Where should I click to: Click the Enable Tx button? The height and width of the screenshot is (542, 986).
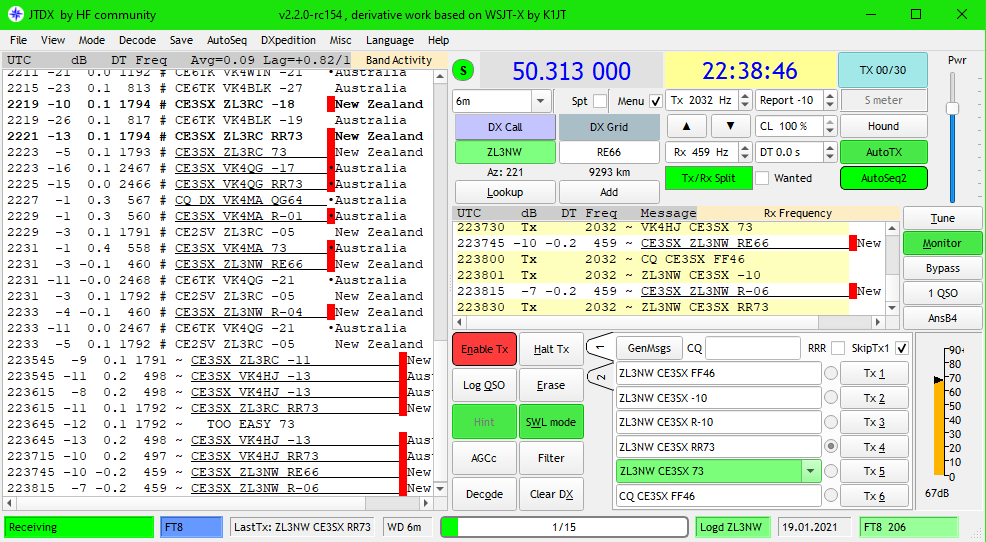483,349
